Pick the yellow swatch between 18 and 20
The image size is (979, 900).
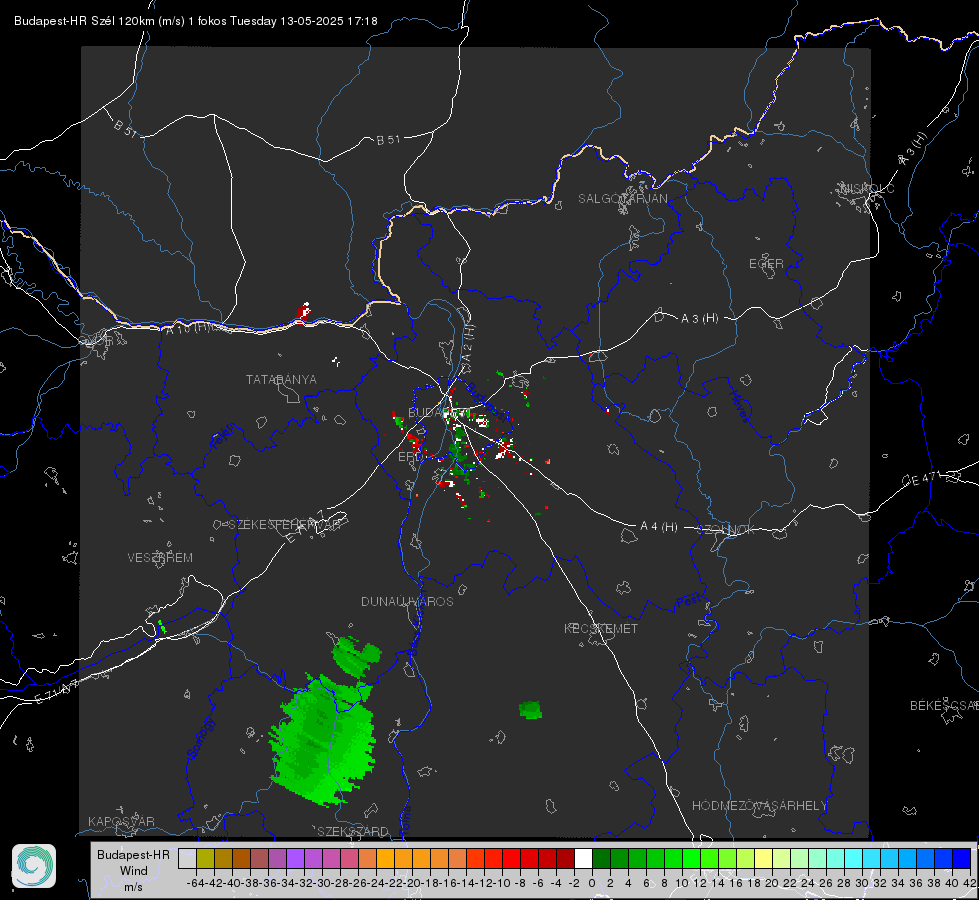point(764,858)
